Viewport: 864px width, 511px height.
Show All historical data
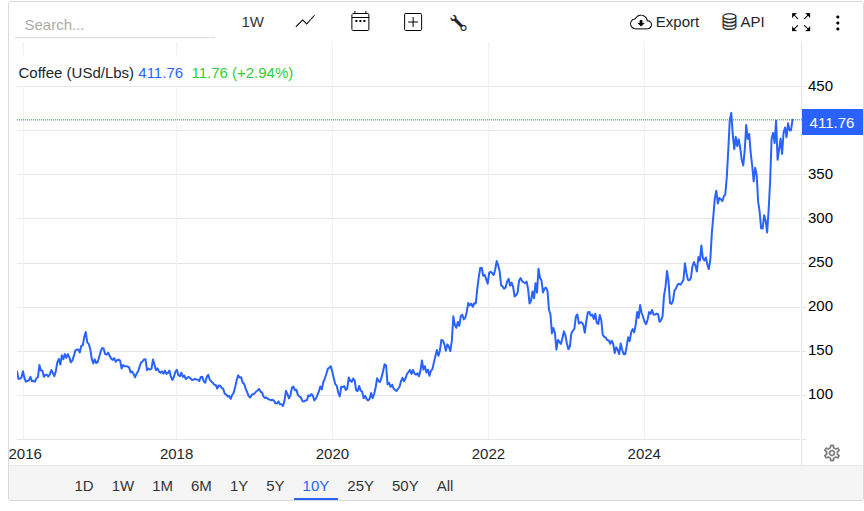coord(445,486)
